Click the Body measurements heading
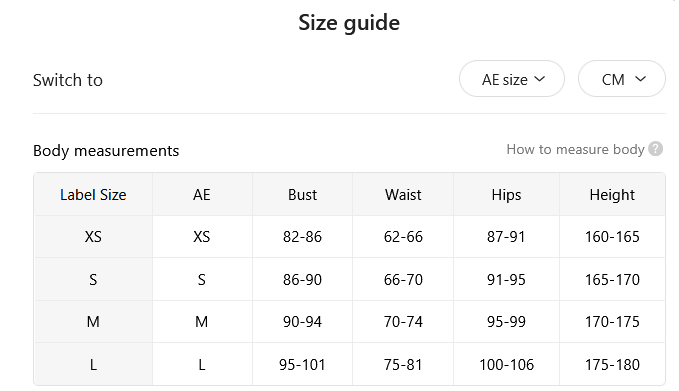Viewport: 679px width, 391px height. 106,151
